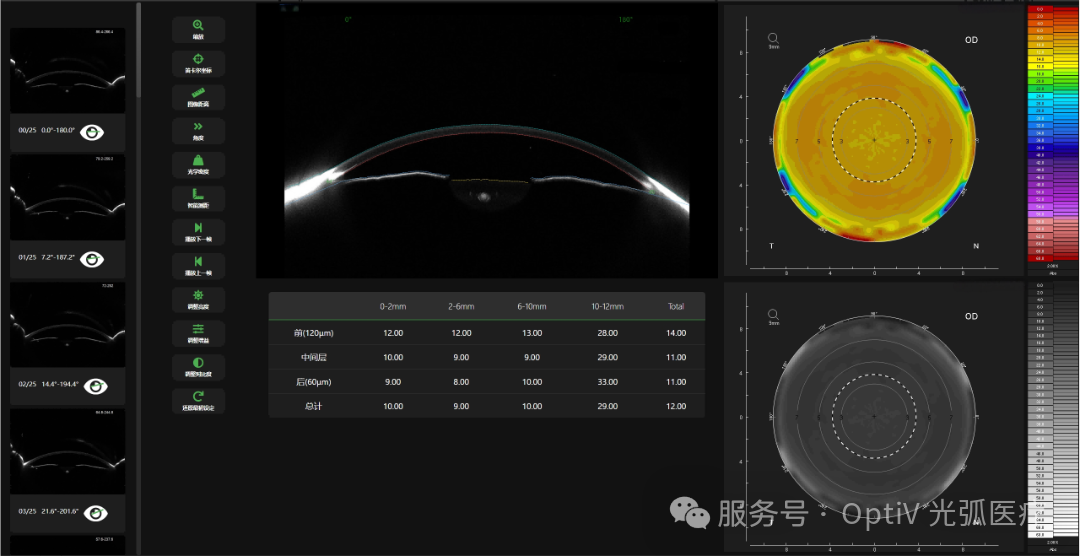Click the weight-shaped optical density tool

coord(198,164)
